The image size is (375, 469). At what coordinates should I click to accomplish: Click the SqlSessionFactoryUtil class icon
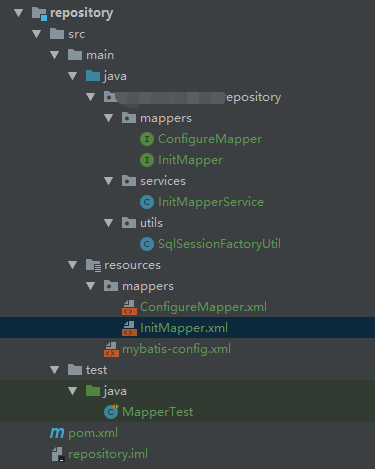(x=147, y=244)
